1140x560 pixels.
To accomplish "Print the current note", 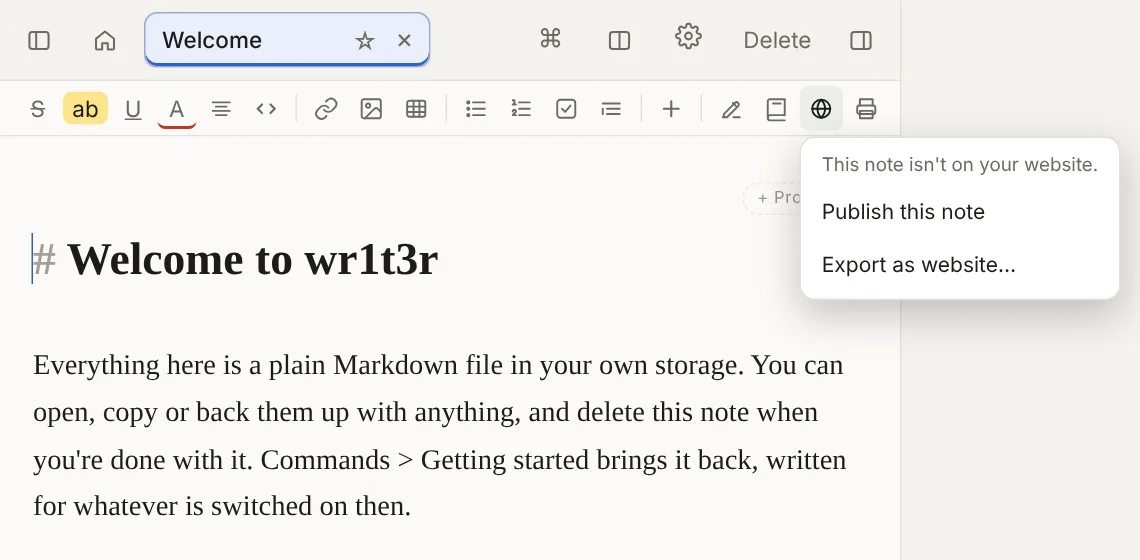I will coord(866,109).
